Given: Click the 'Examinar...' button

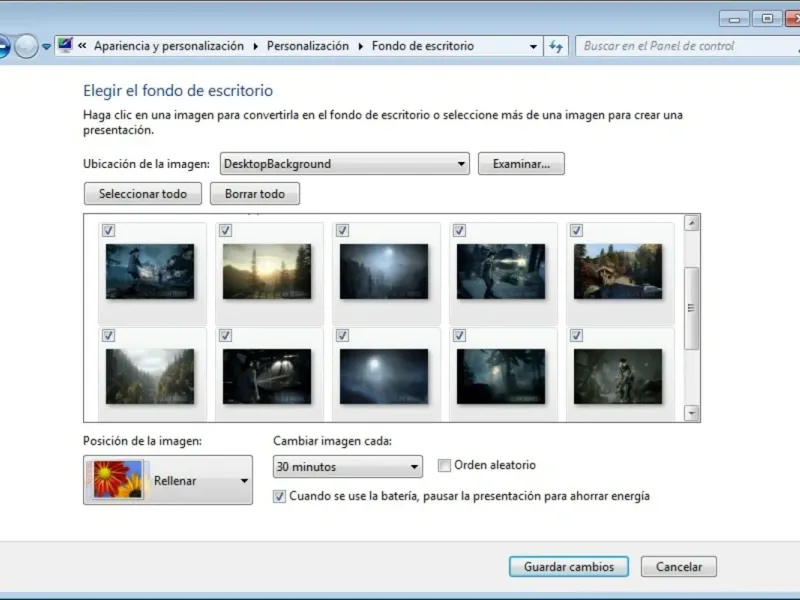Looking at the screenshot, I should tap(521, 164).
